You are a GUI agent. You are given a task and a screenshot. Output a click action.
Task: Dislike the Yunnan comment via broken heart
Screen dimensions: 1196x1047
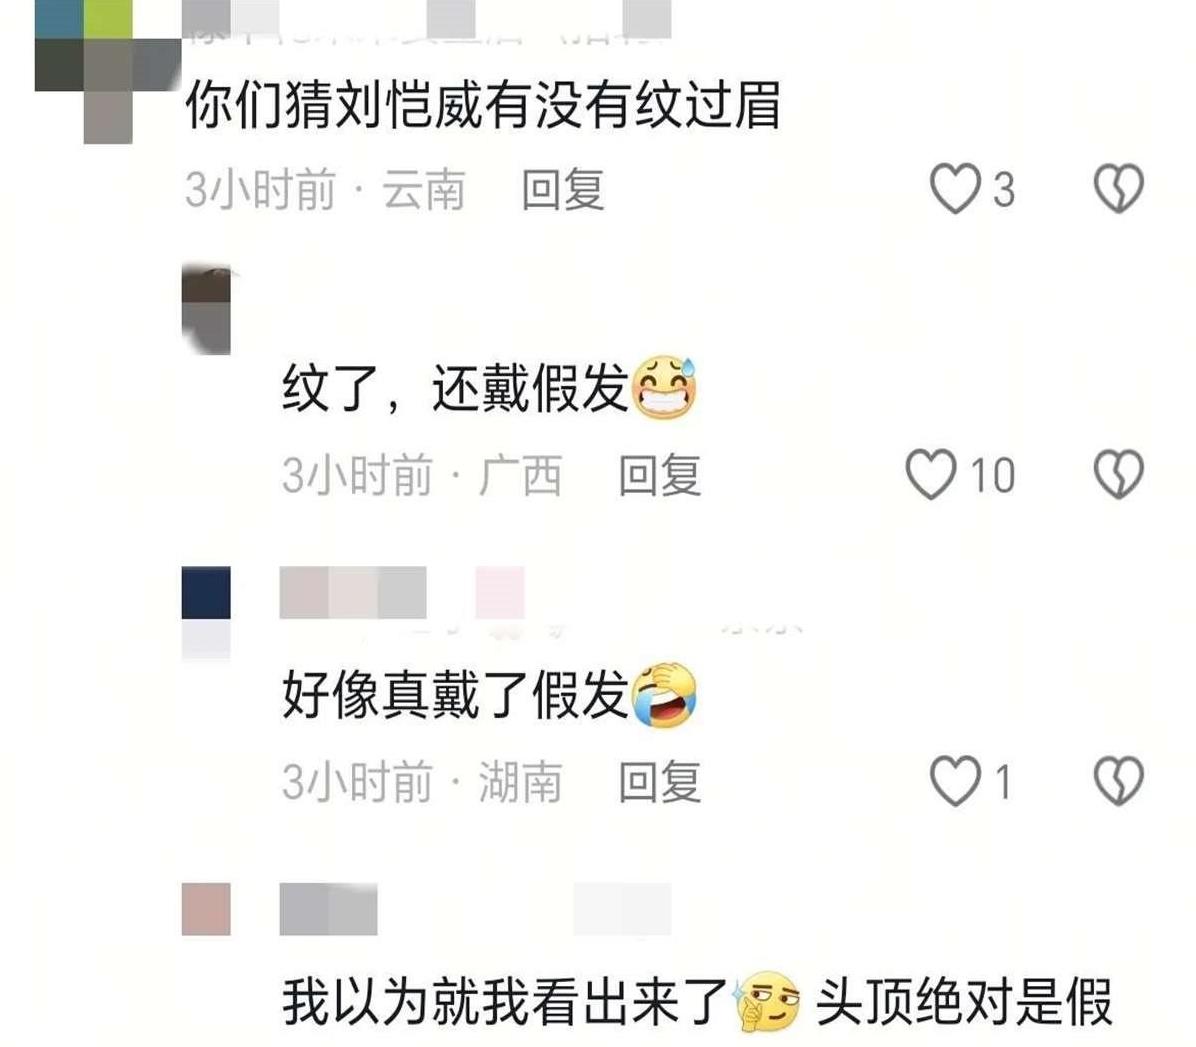pyautogui.click(x=1119, y=188)
